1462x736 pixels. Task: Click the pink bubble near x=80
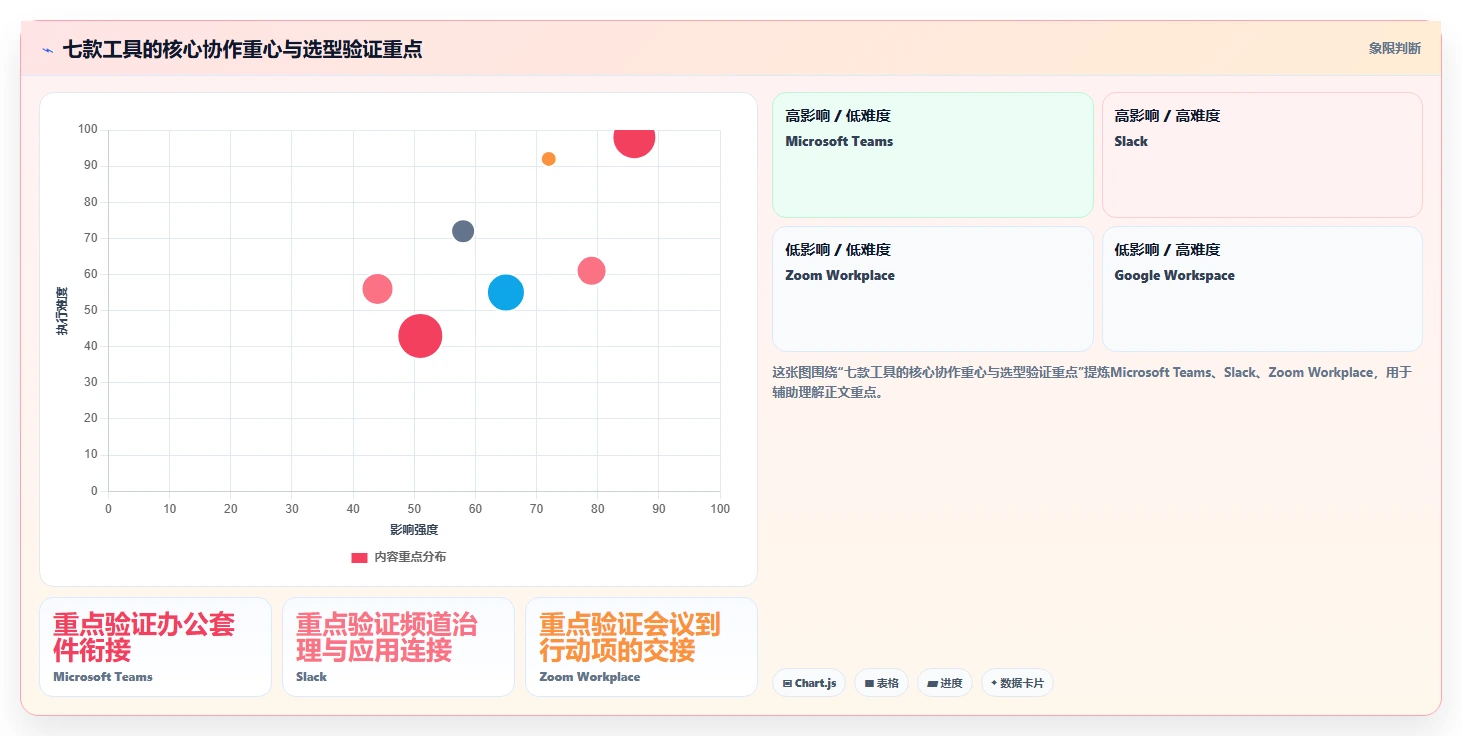pos(591,270)
